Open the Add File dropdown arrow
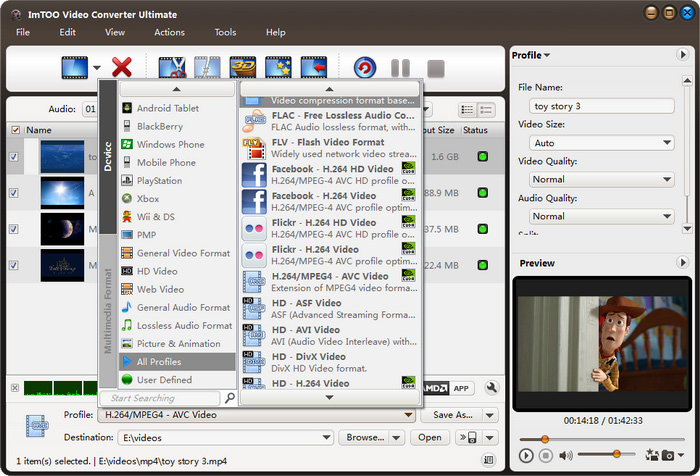The width and height of the screenshot is (700, 476). tap(96, 68)
